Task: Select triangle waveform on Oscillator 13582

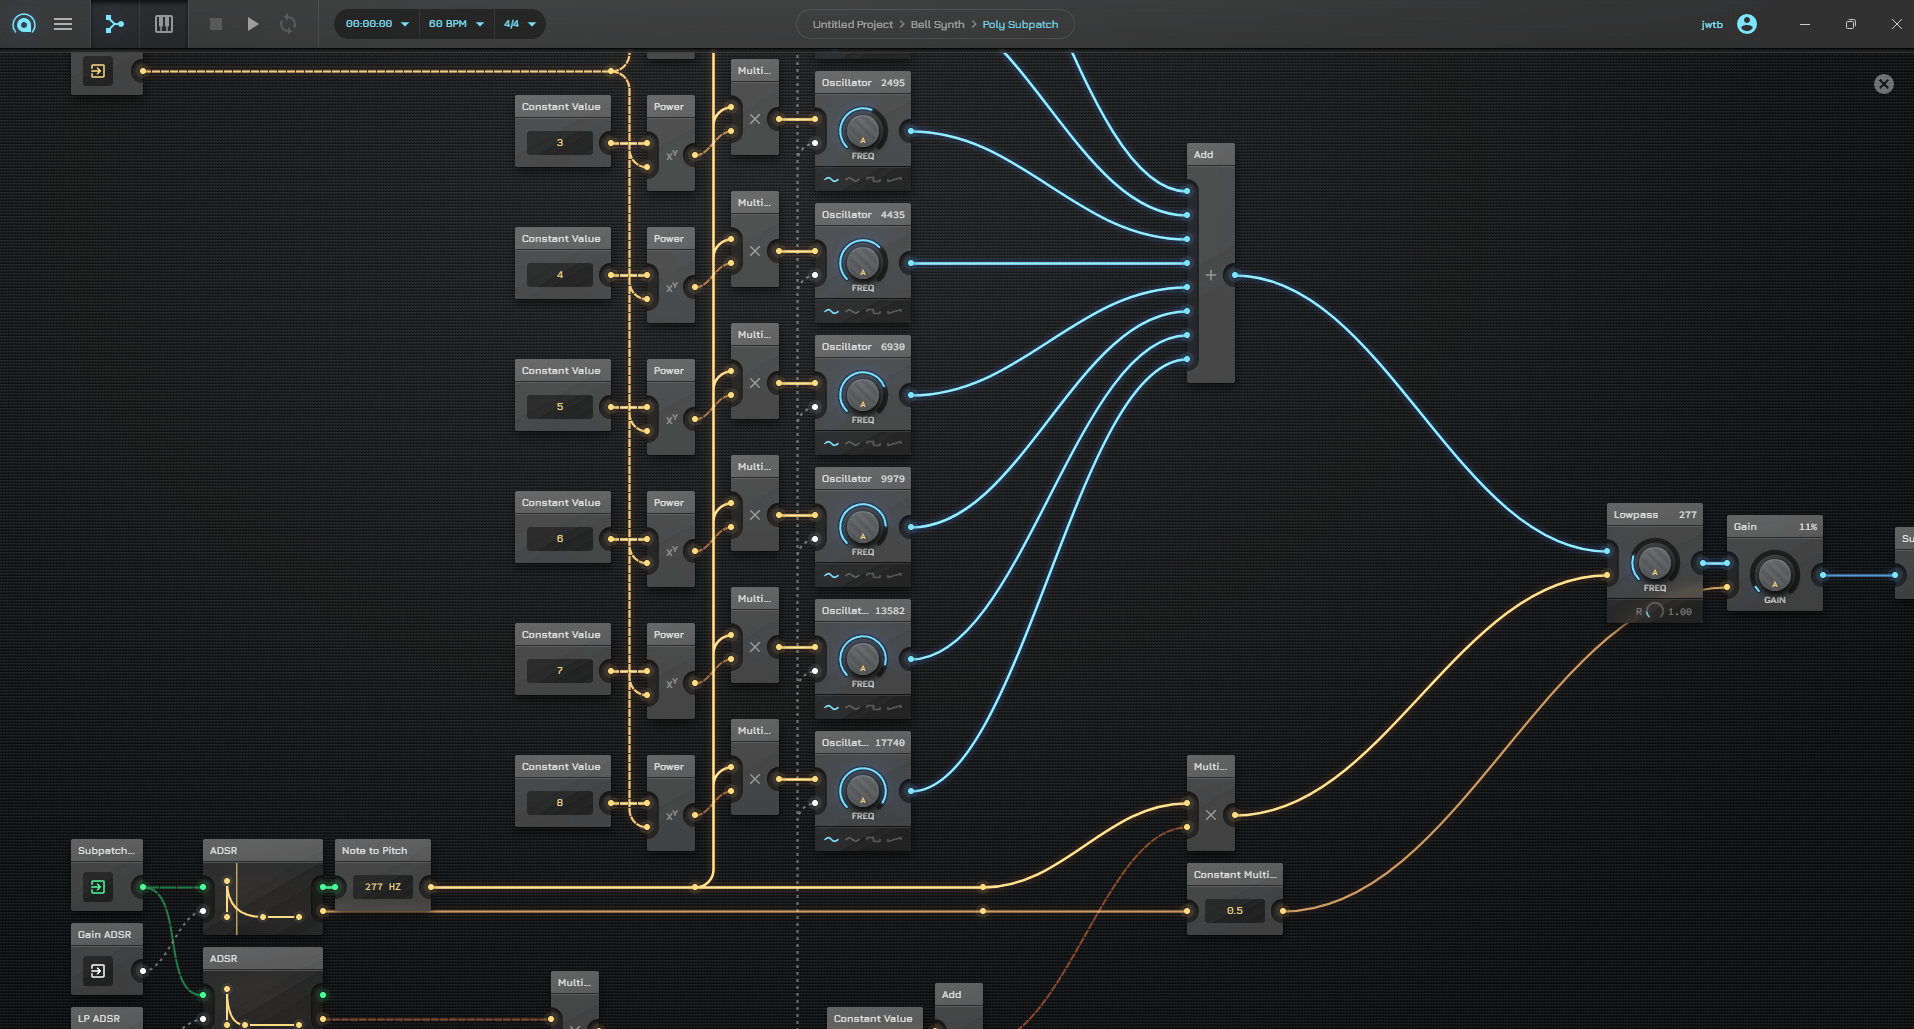Action: coord(852,708)
